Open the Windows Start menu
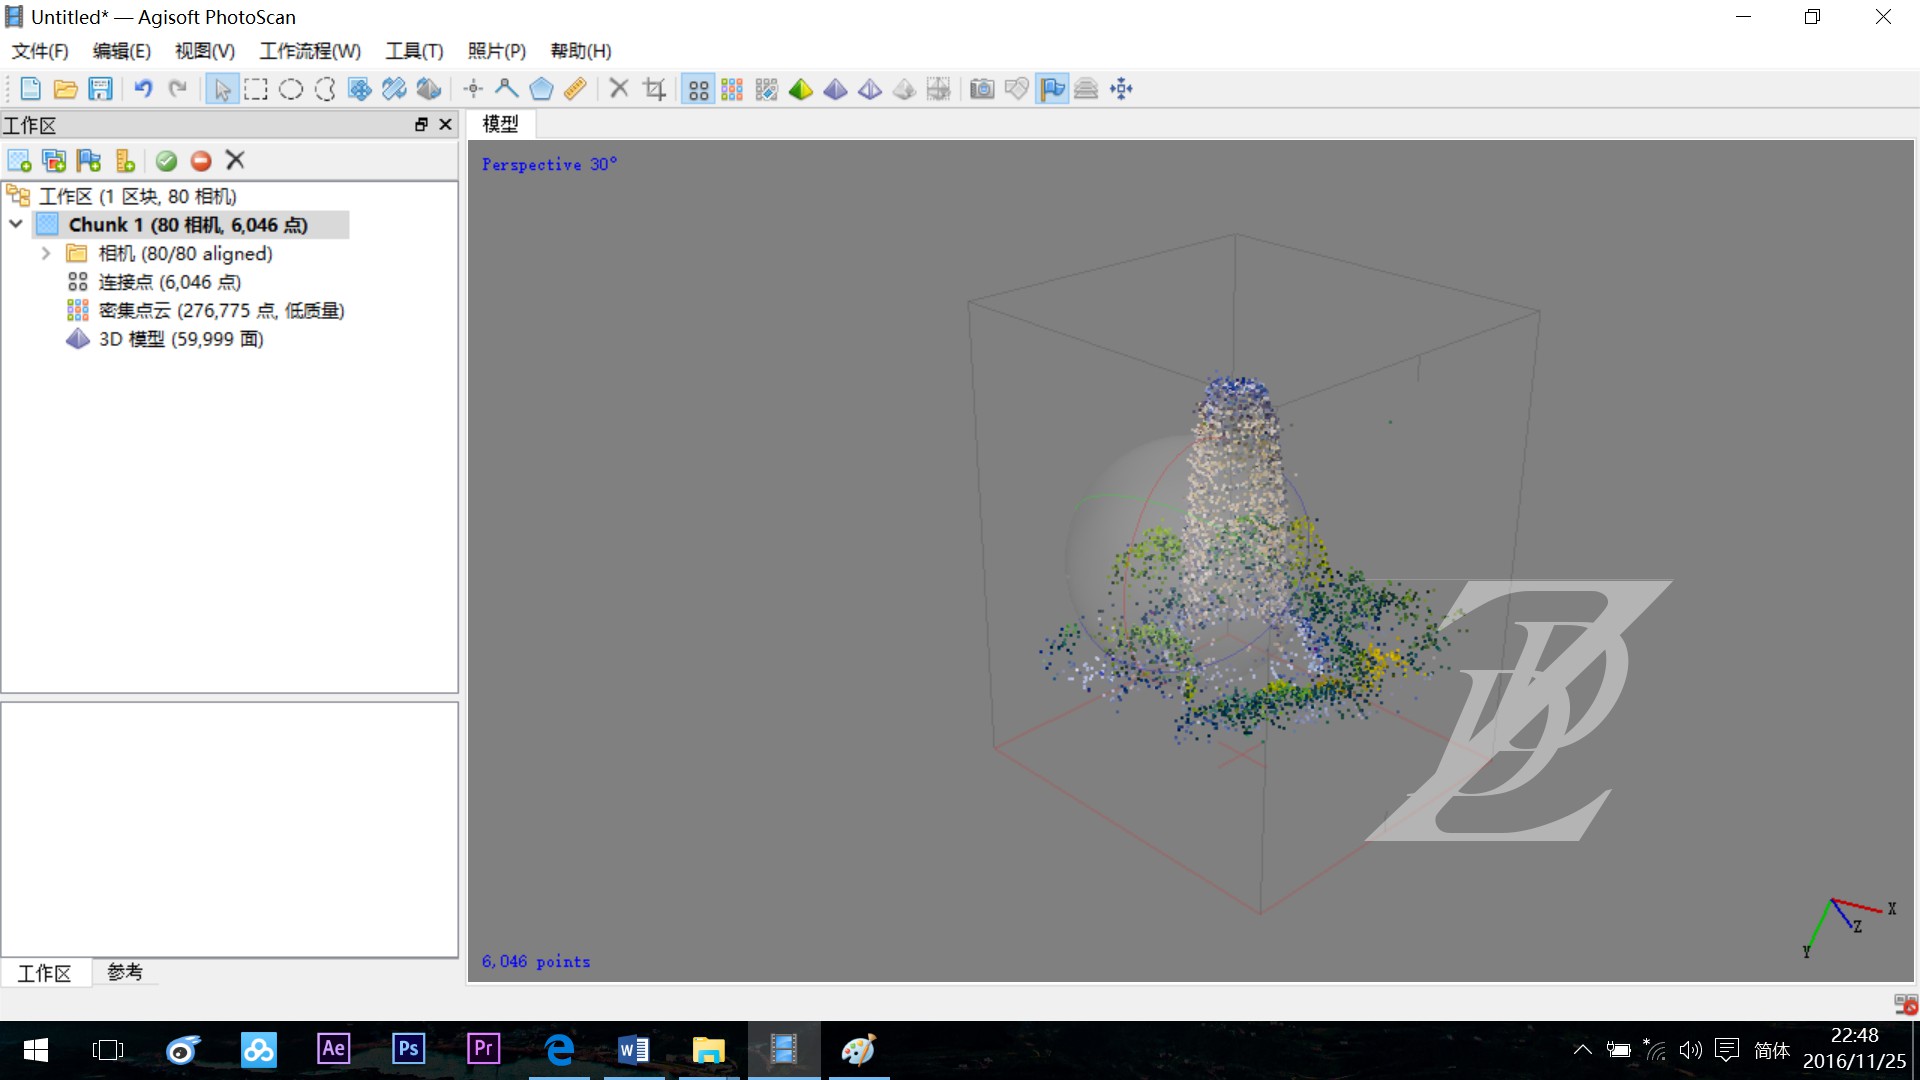1920x1080 pixels. pos(35,1050)
